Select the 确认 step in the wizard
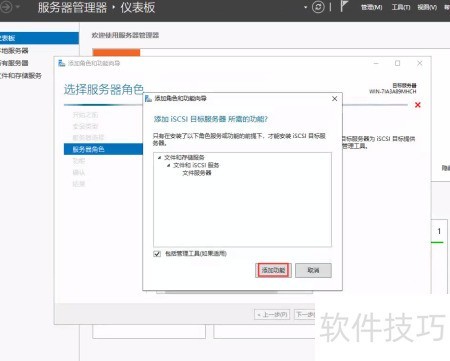 coord(79,172)
